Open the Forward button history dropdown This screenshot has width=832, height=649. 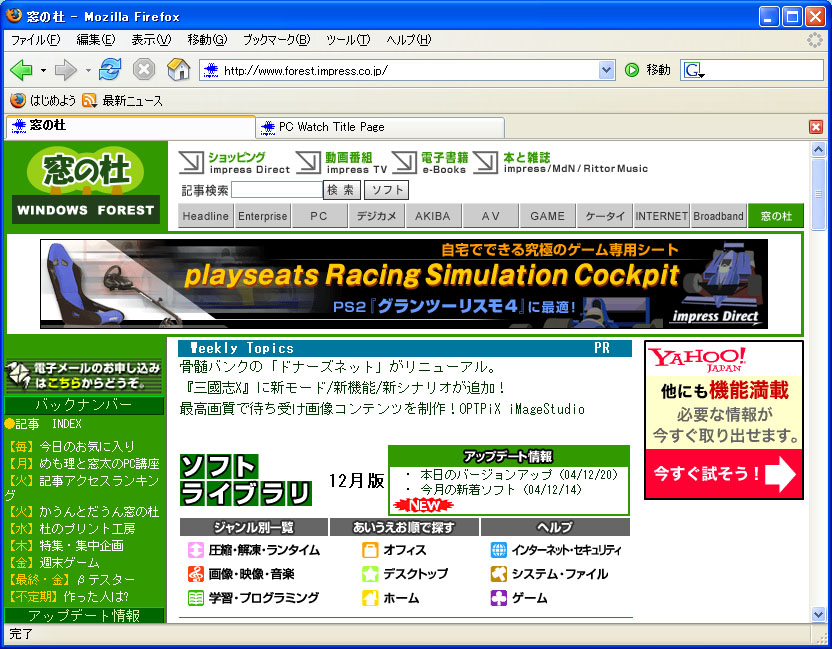pos(88,71)
